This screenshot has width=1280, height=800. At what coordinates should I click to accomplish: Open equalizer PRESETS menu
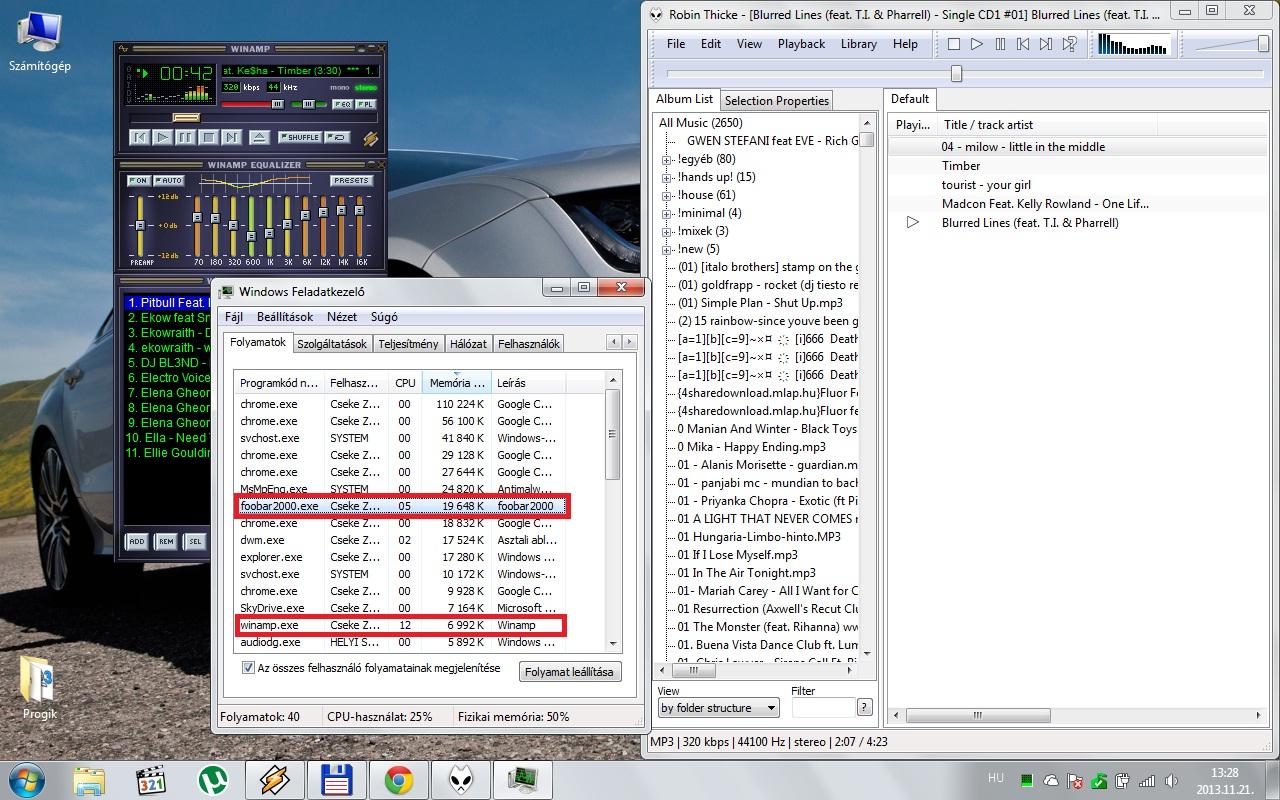(352, 181)
